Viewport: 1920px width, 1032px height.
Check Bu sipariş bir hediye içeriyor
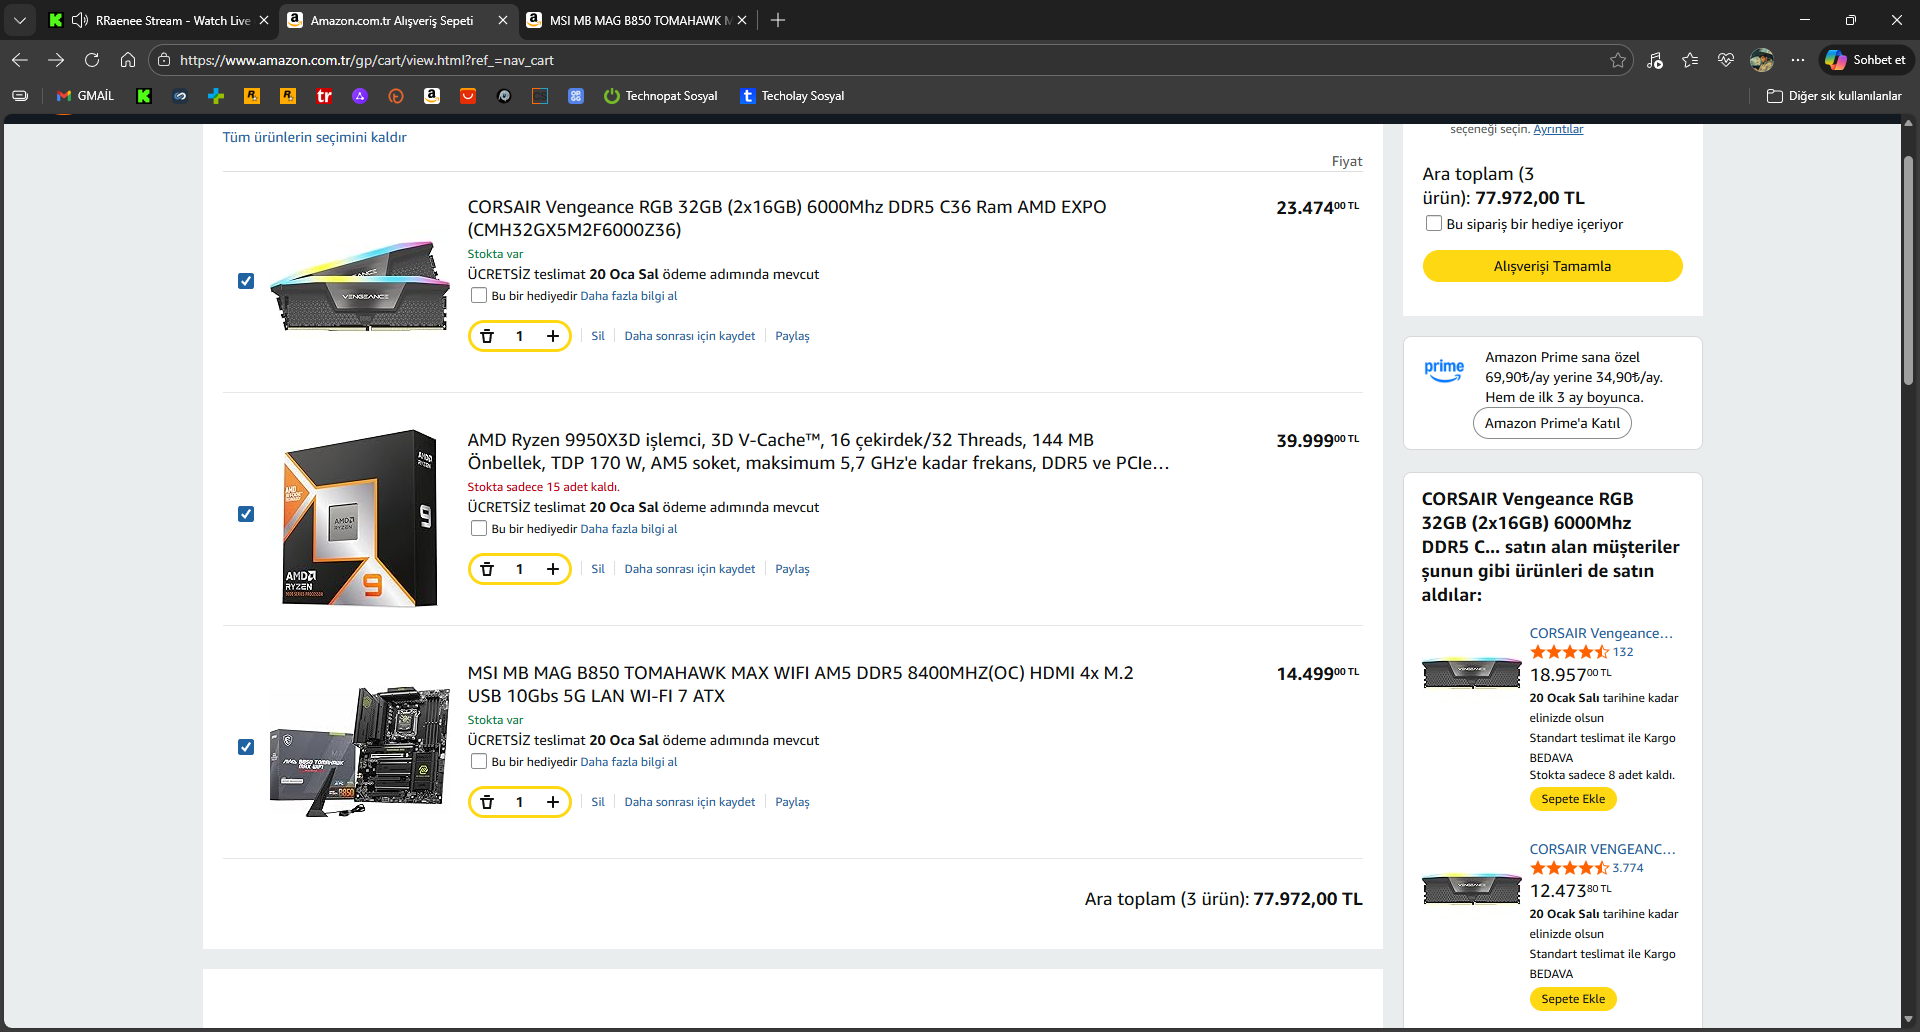[x=1434, y=223]
